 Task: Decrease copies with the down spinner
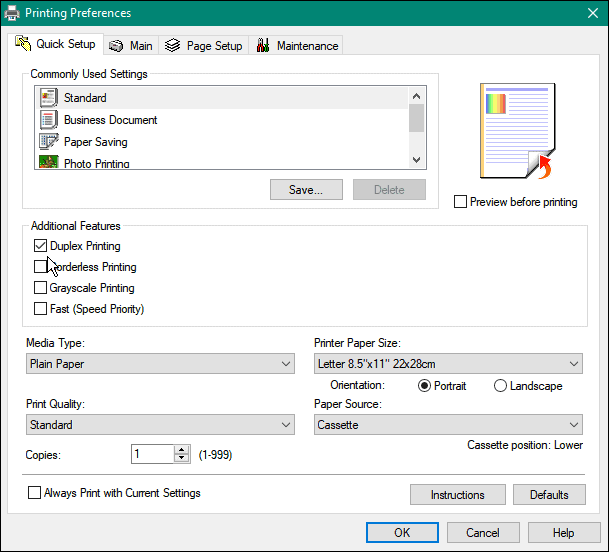181,458
